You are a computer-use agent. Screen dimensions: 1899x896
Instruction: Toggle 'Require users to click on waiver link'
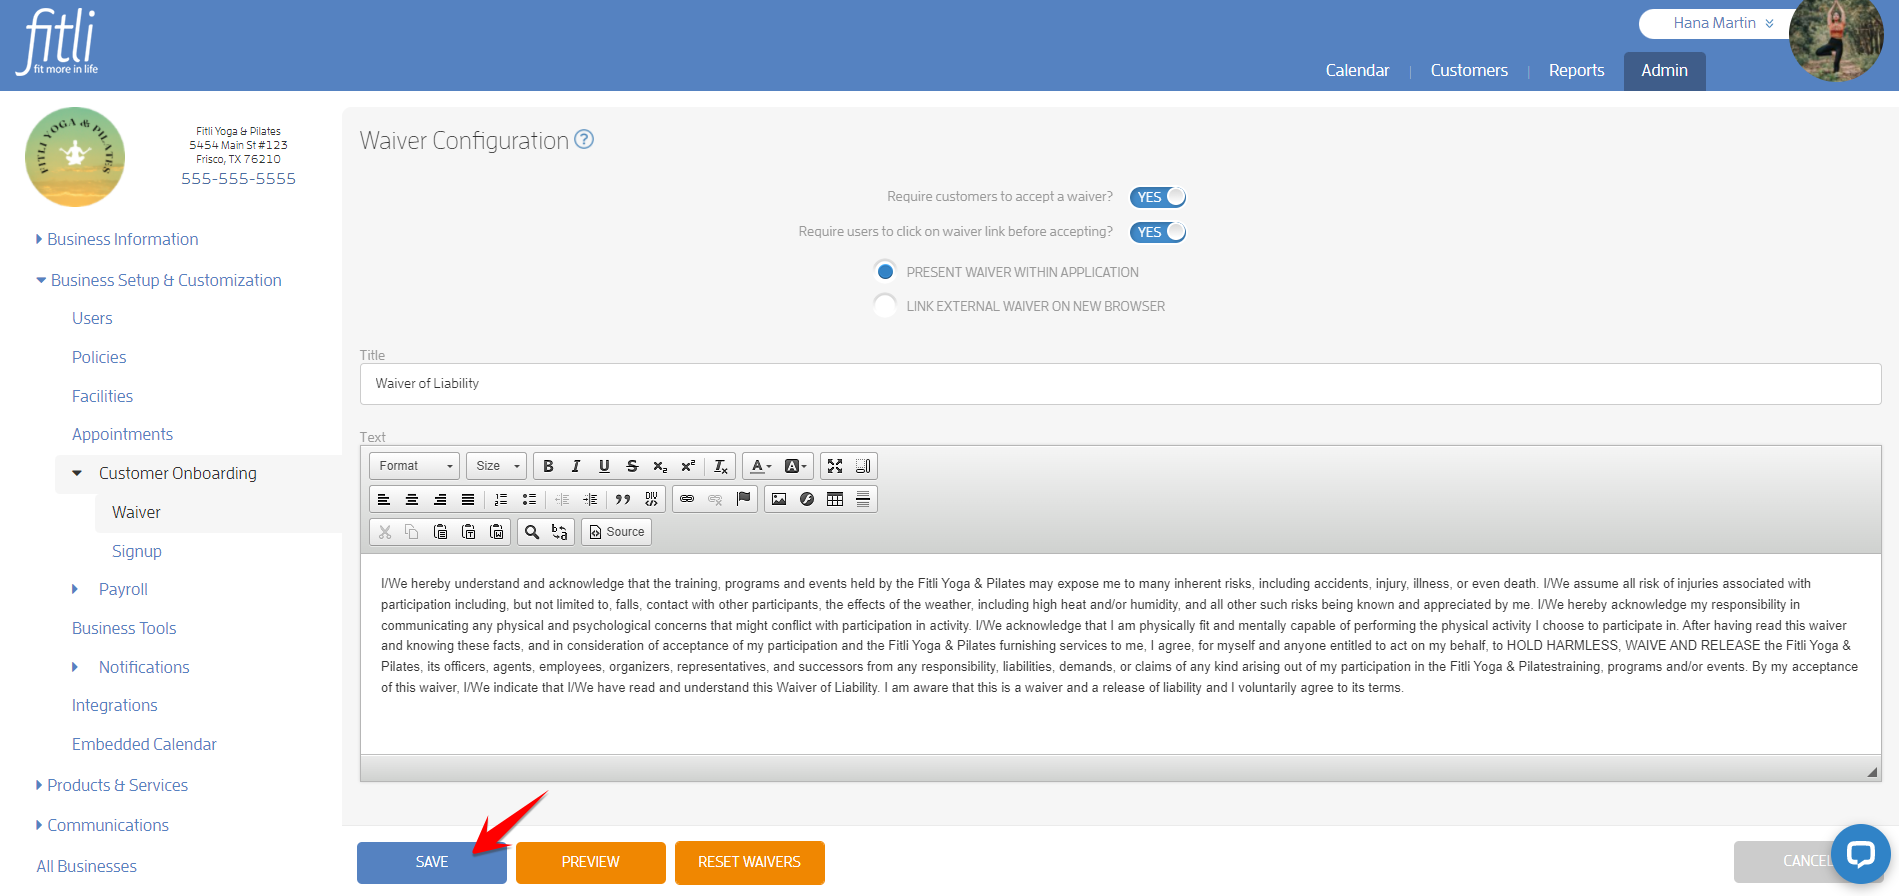click(1158, 232)
